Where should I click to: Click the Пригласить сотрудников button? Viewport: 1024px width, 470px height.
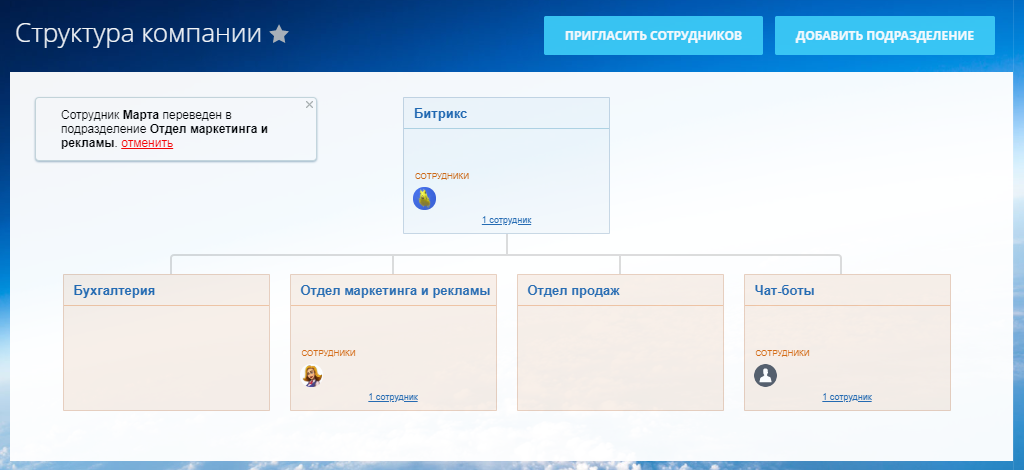pos(653,35)
